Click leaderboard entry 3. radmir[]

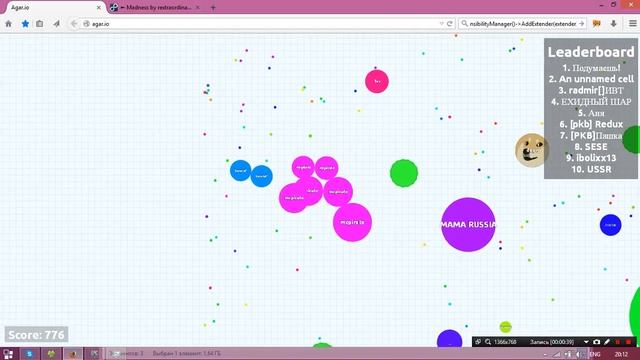(591, 90)
